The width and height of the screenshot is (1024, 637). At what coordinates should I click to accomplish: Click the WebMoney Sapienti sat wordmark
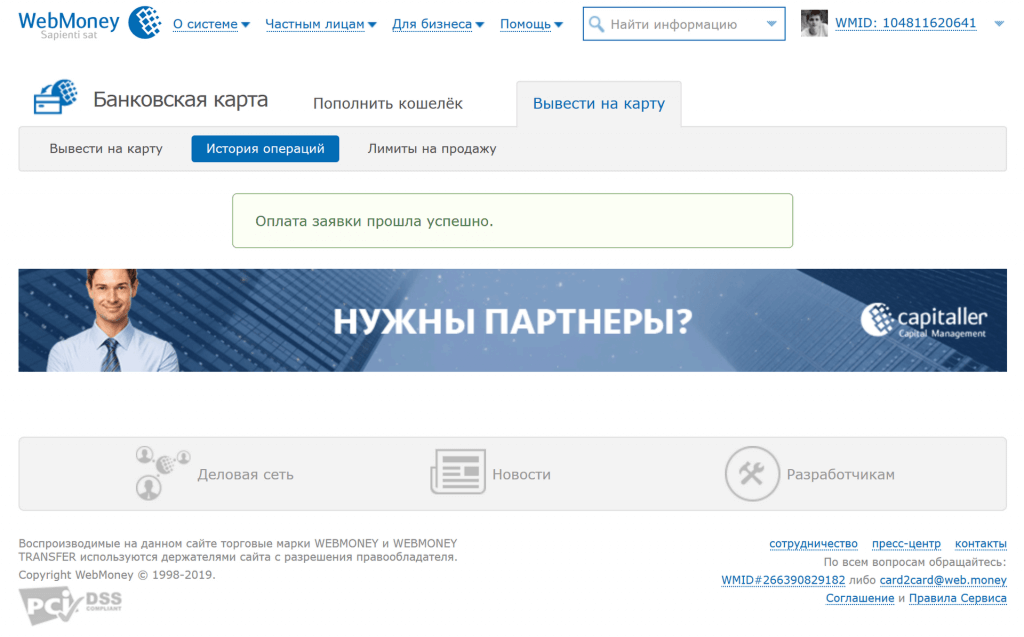point(69,25)
